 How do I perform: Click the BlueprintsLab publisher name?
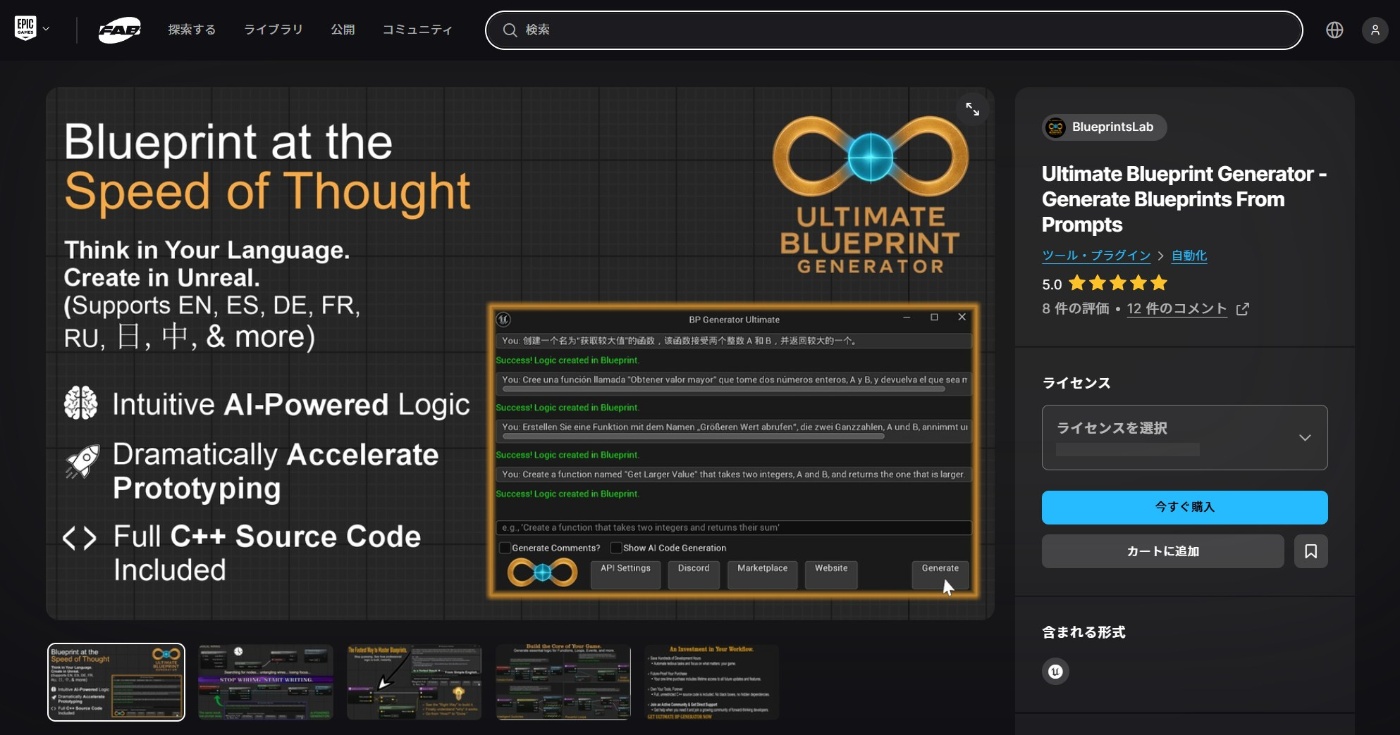1112,127
